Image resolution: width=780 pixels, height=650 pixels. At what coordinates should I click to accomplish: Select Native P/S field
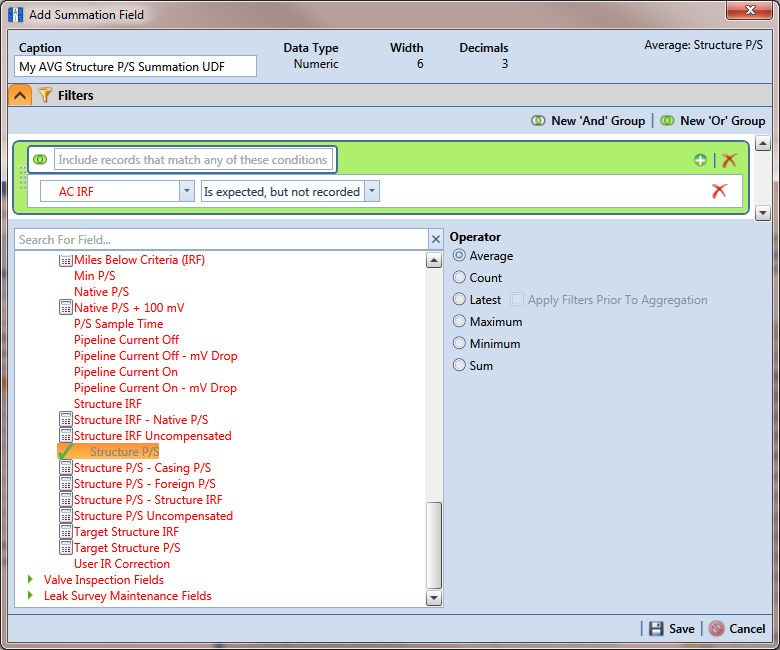[x=101, y=291]
